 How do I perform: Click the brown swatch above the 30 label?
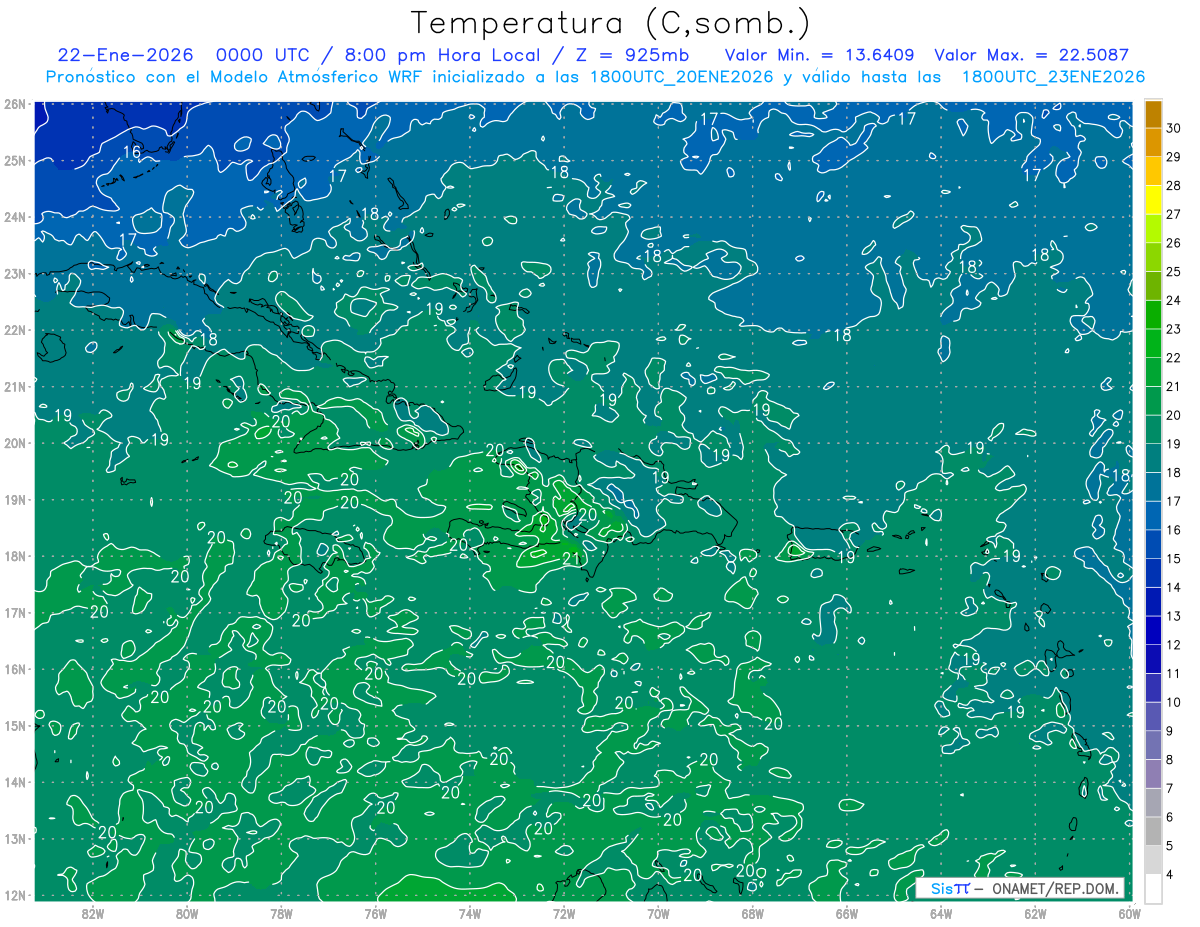[1153, 113]
